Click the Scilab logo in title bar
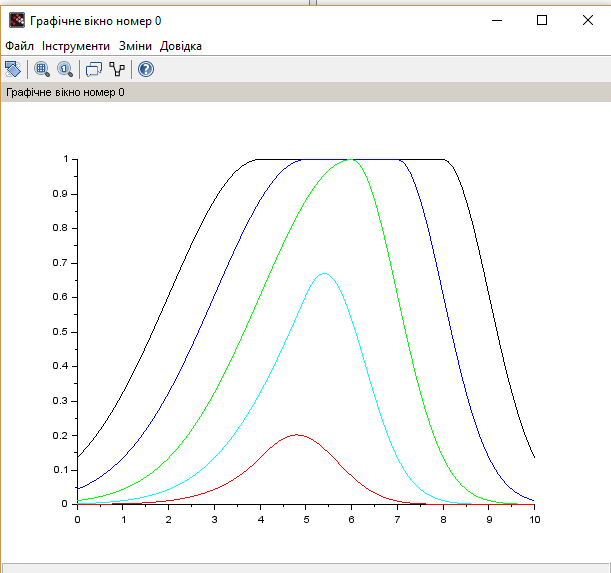Image resolution: width=611 pixels, height=573 pixels. point(17,20)
